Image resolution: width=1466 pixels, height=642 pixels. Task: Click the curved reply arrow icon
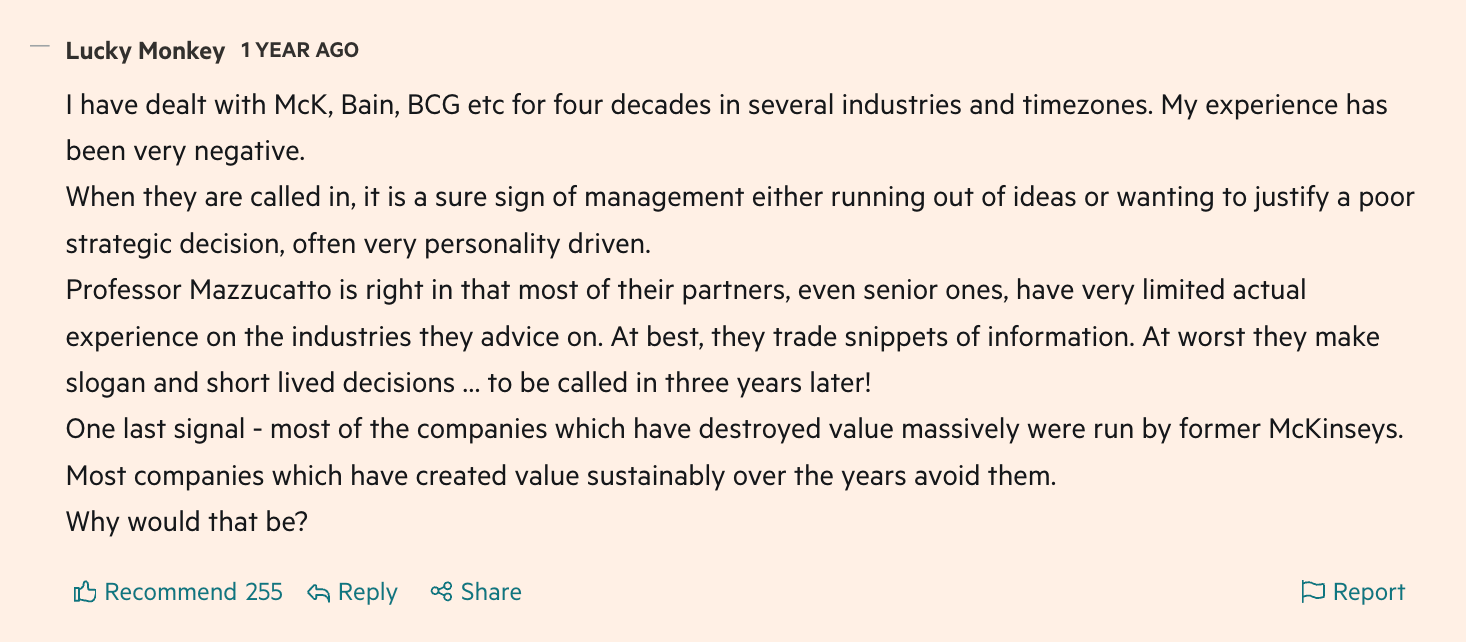click(318, 592)
